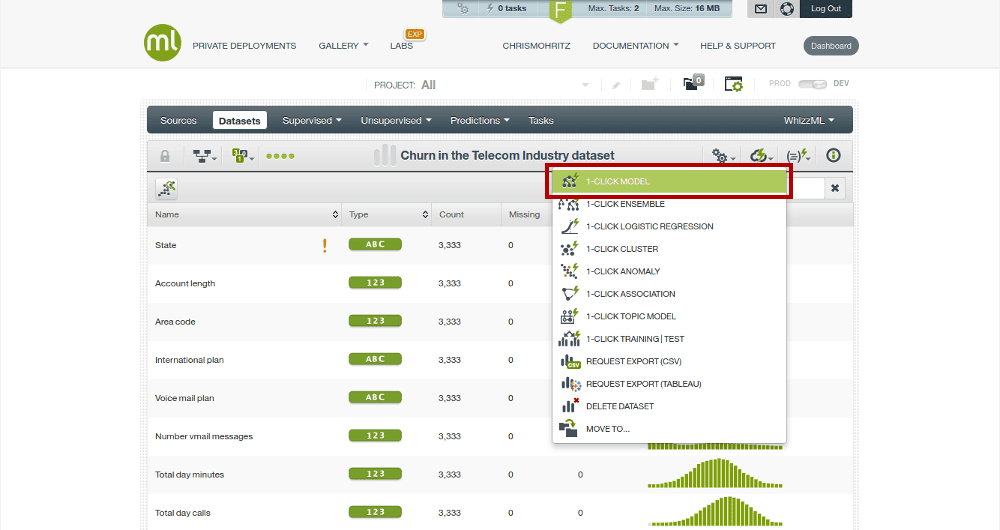Click the BigML logo
Image resolution: width=1000 pixels, height=530 pixels.
[163, 43]
